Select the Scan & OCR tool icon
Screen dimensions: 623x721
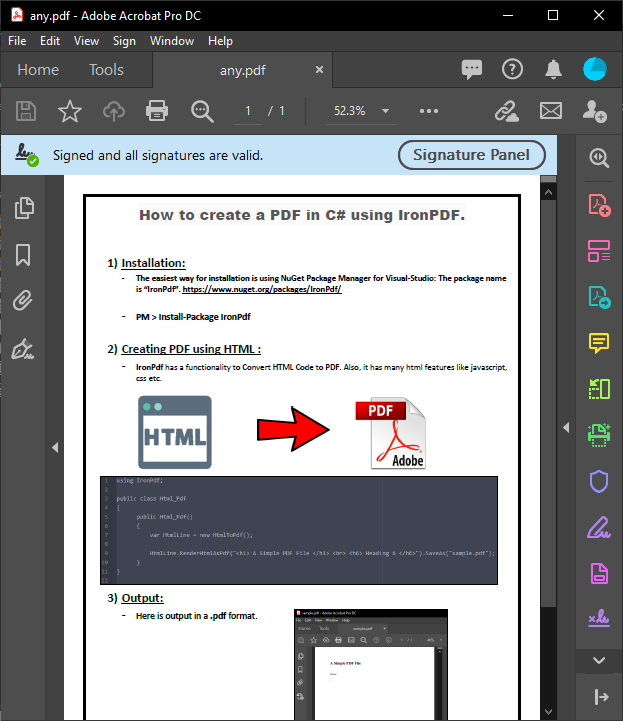coord(599,435)
